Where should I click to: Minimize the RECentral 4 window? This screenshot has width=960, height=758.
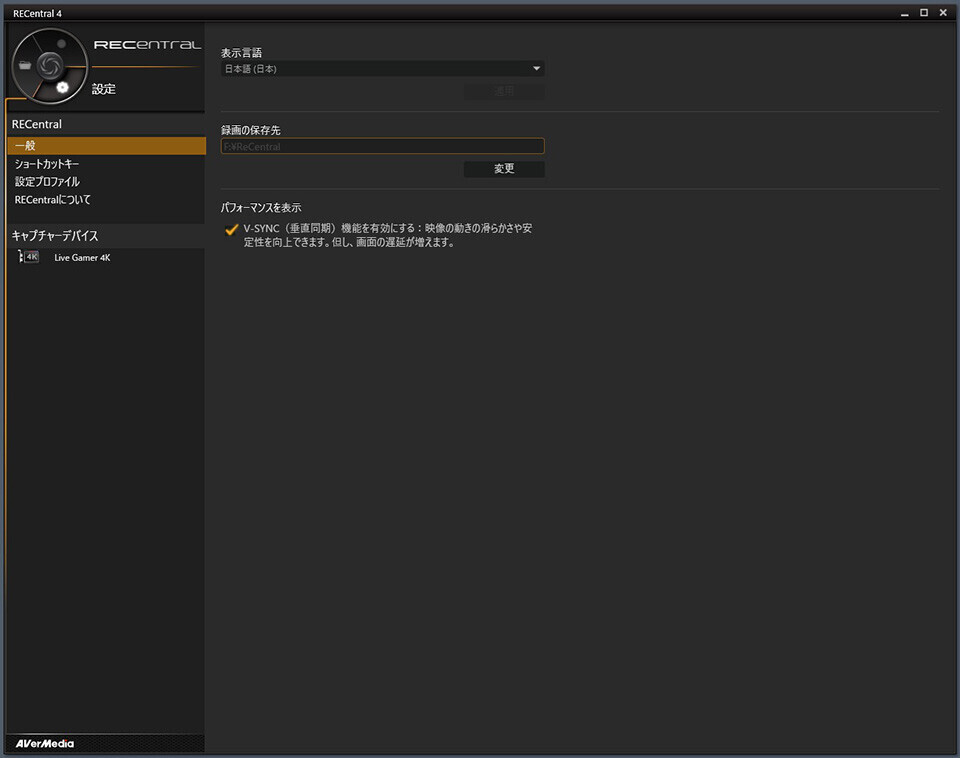pos(904,13)
